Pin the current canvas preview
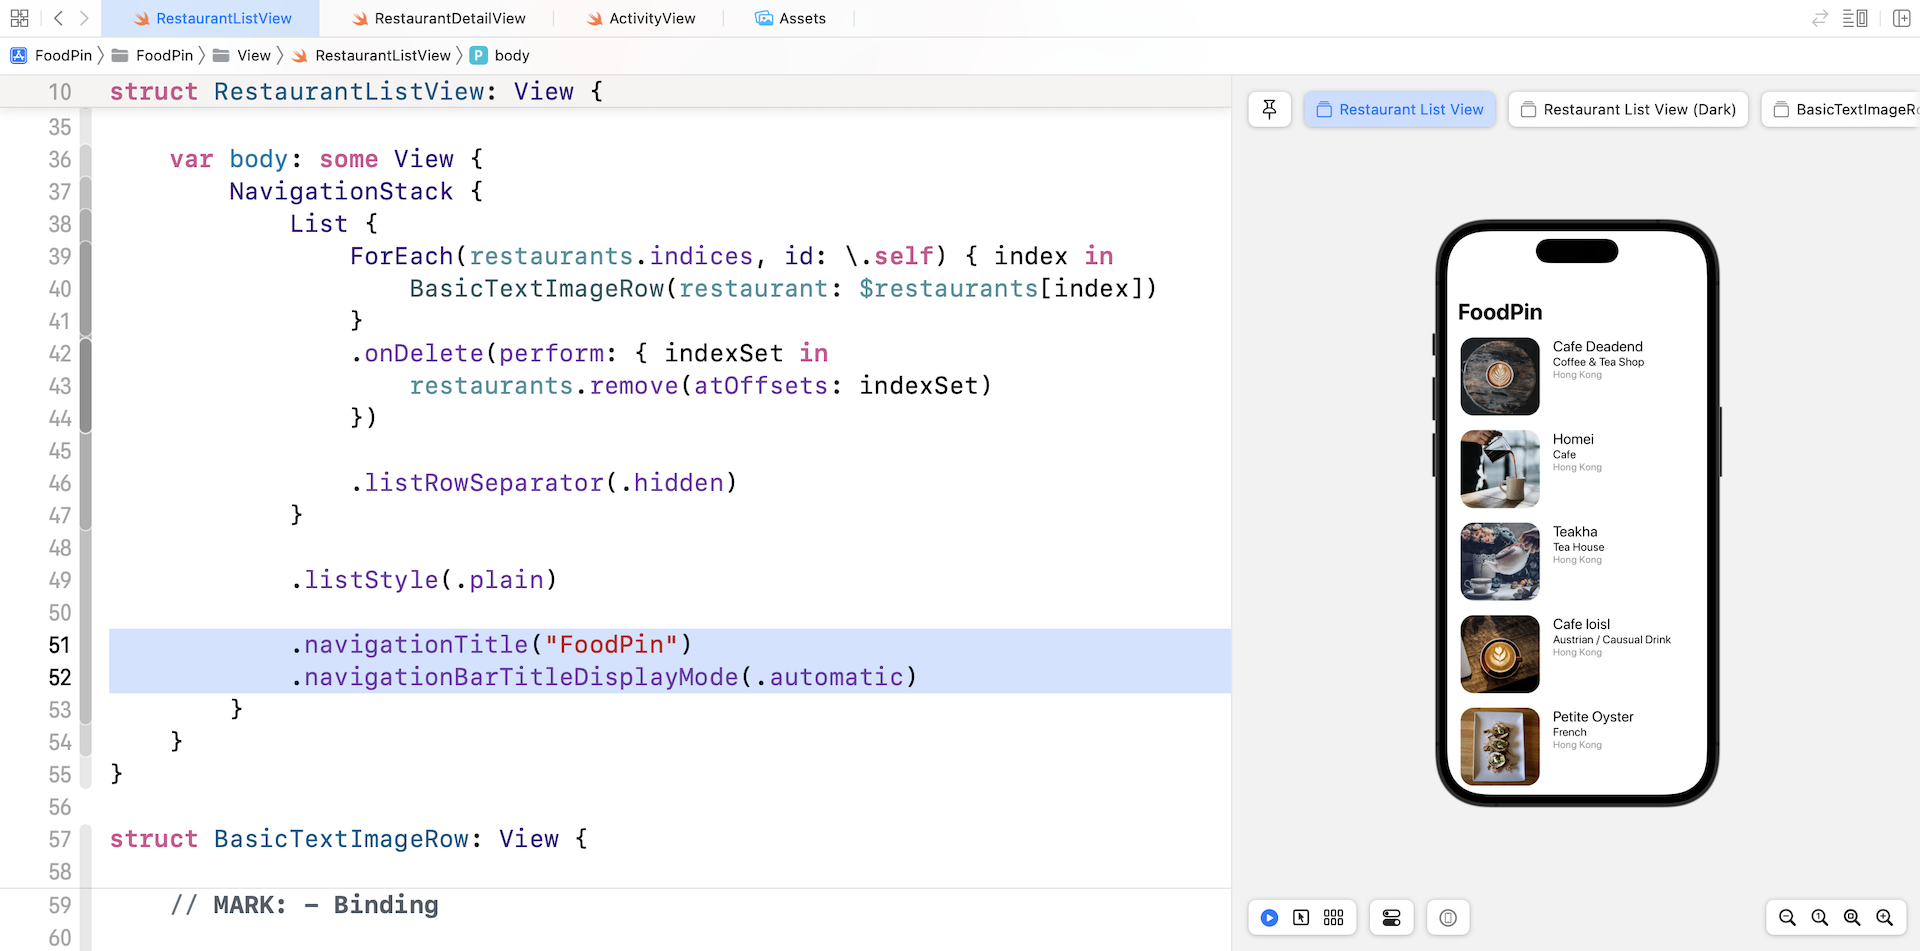Viewport: 1920px width, 951px height. pyautogui.click(x=1269, y=109)
